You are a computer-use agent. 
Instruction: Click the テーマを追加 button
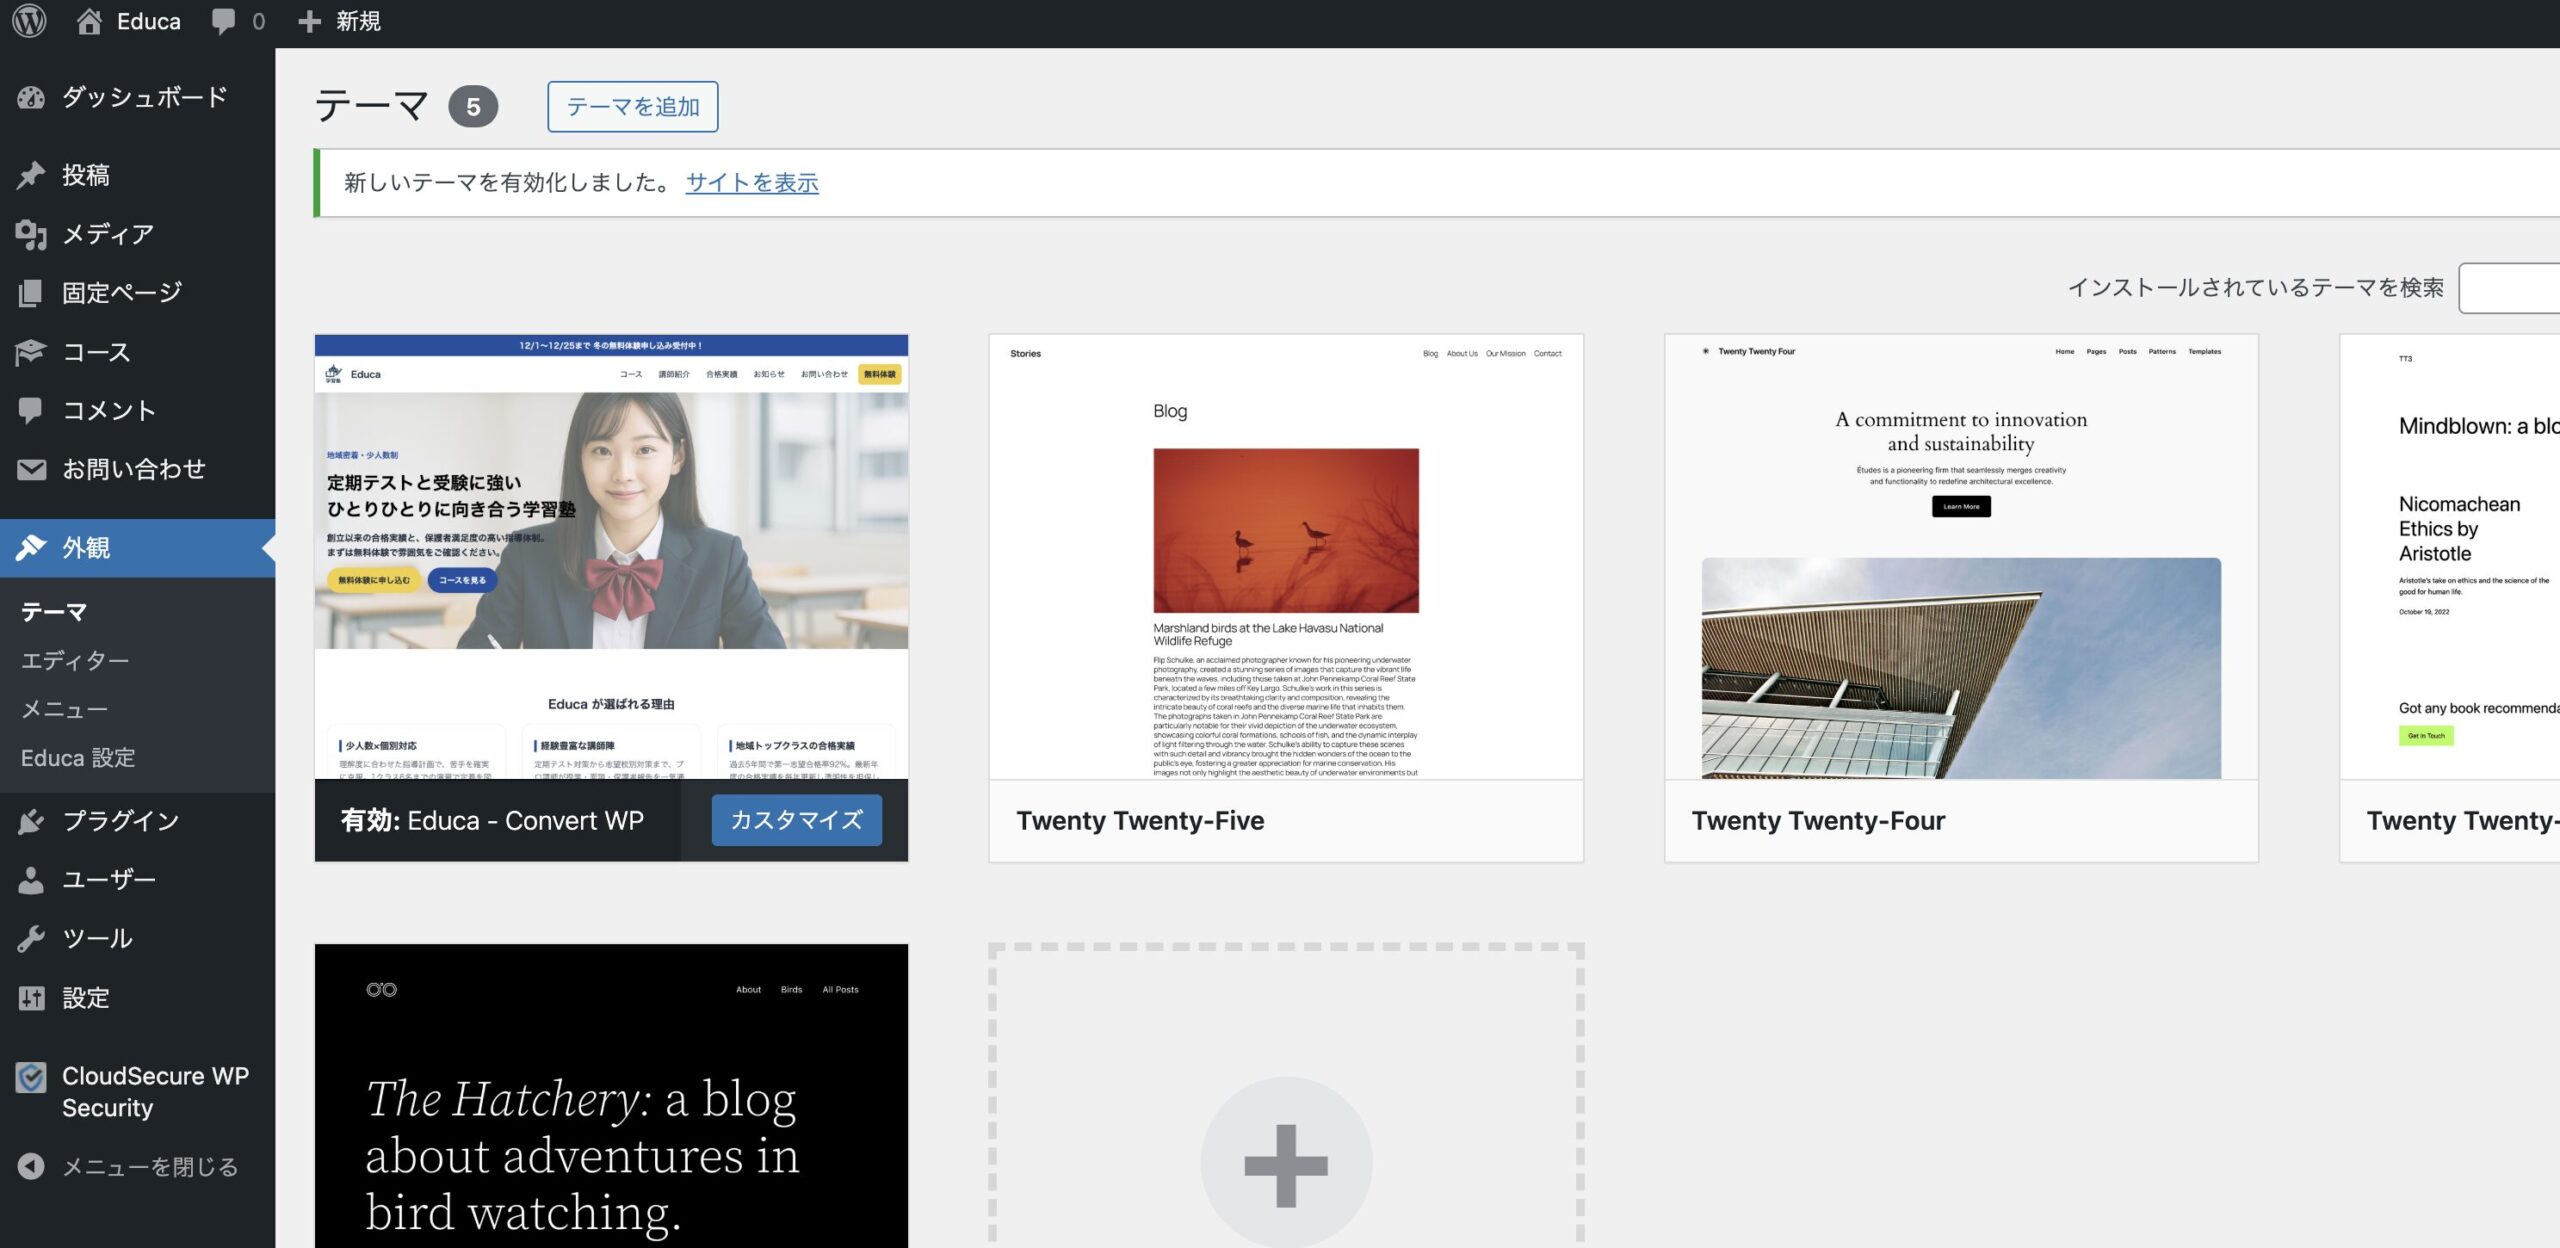click(x=632, y=107)
